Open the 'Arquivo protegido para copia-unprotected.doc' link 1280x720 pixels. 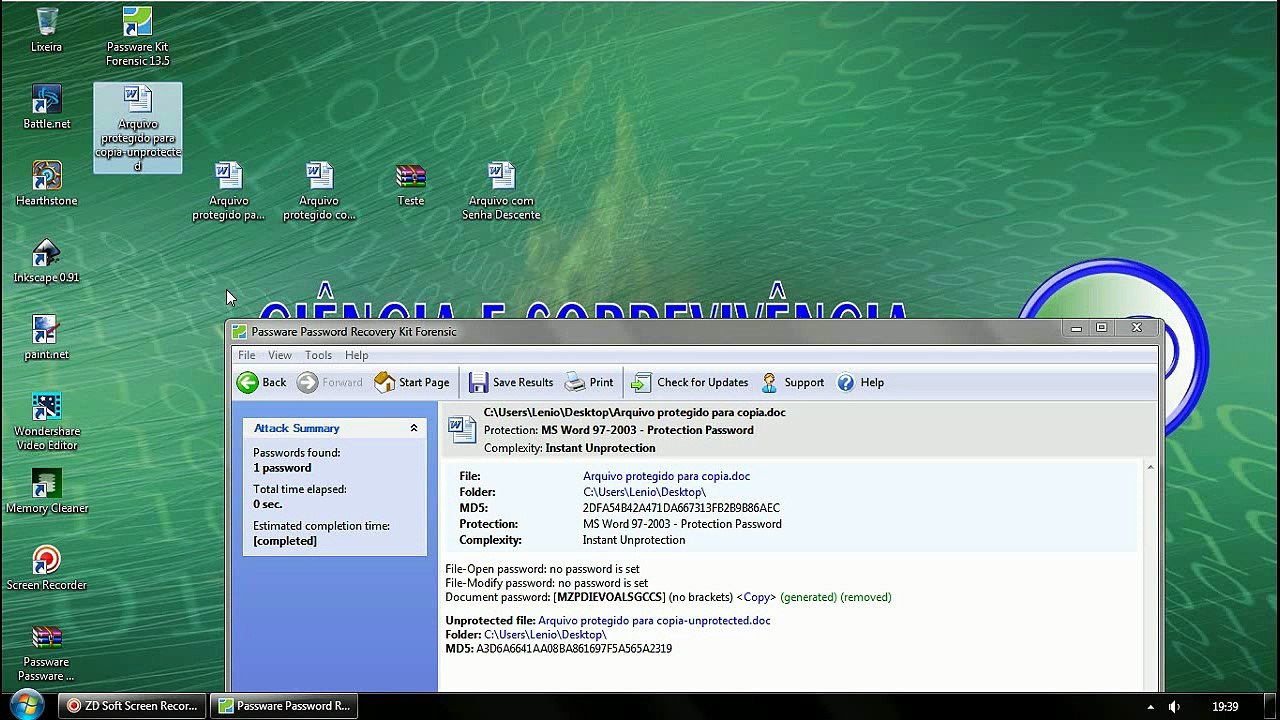click(x=654, y=620)
